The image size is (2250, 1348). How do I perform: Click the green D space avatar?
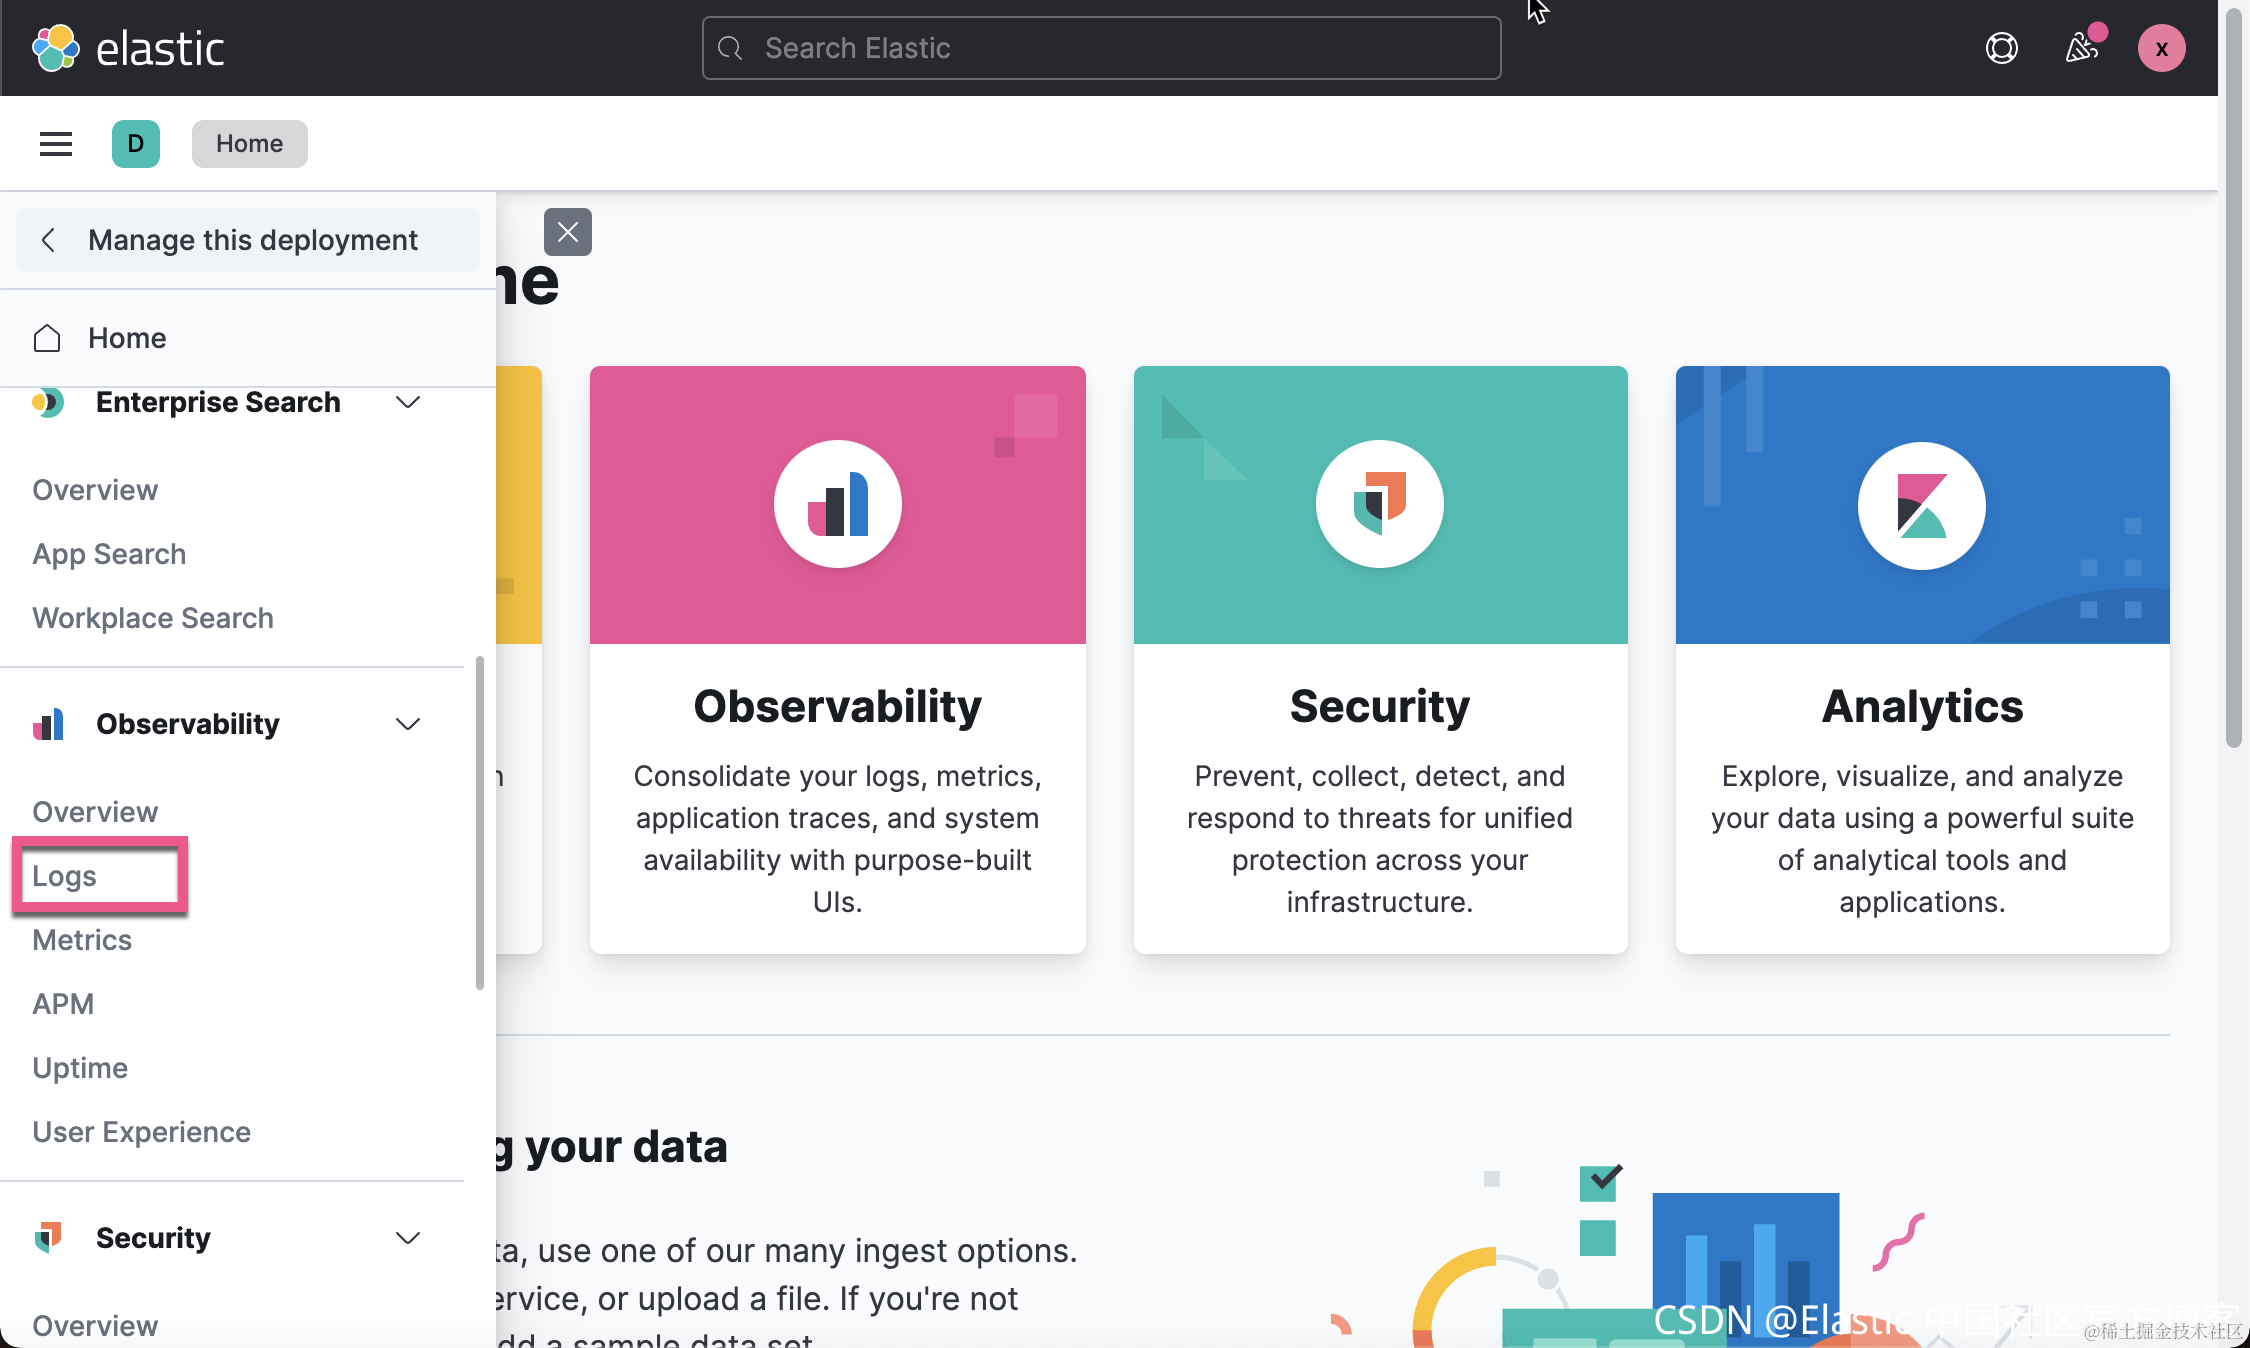[x=136, y=144]
